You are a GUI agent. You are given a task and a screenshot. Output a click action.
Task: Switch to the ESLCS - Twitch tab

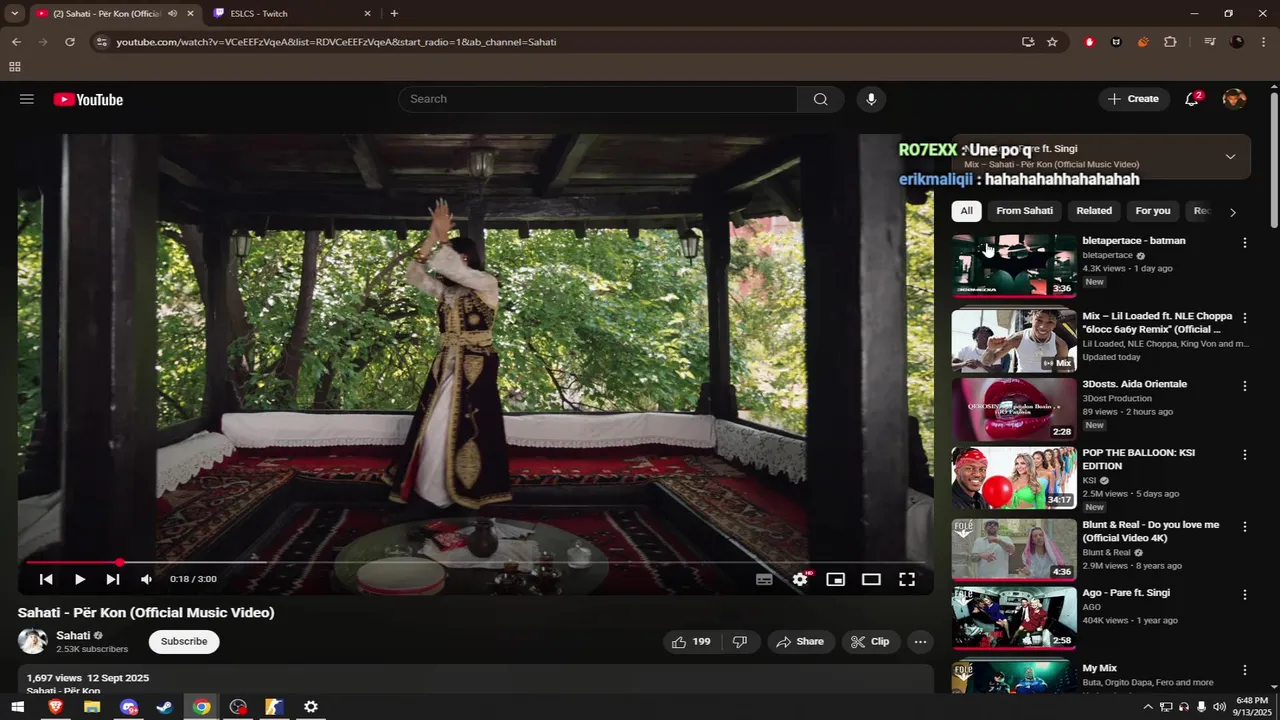pyautogui.click(x=290, y=14)
